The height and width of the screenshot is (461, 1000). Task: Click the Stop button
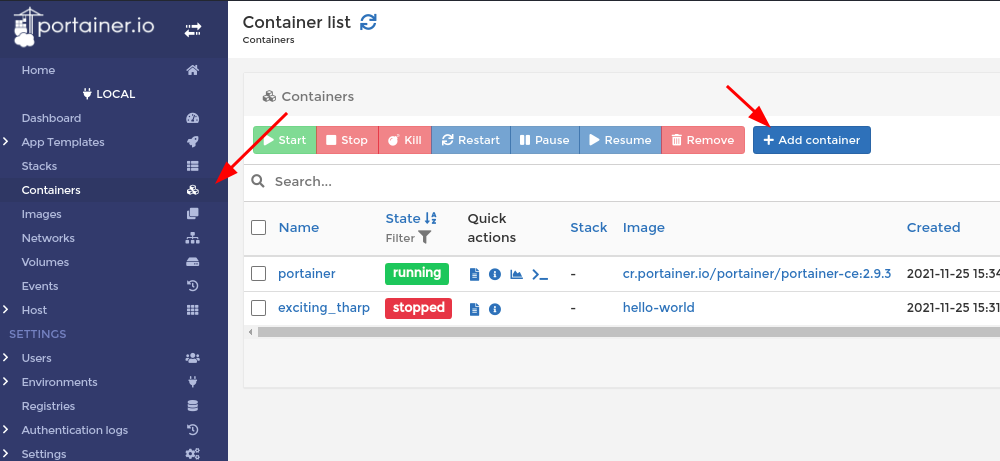click(347, 140)
